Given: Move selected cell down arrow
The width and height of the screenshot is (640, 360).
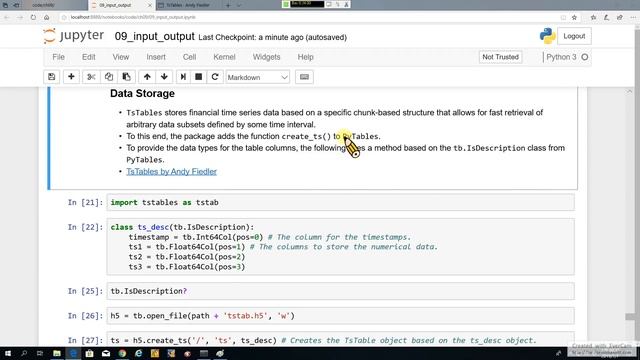Looking at the screenshot, I should coord(164,77).
